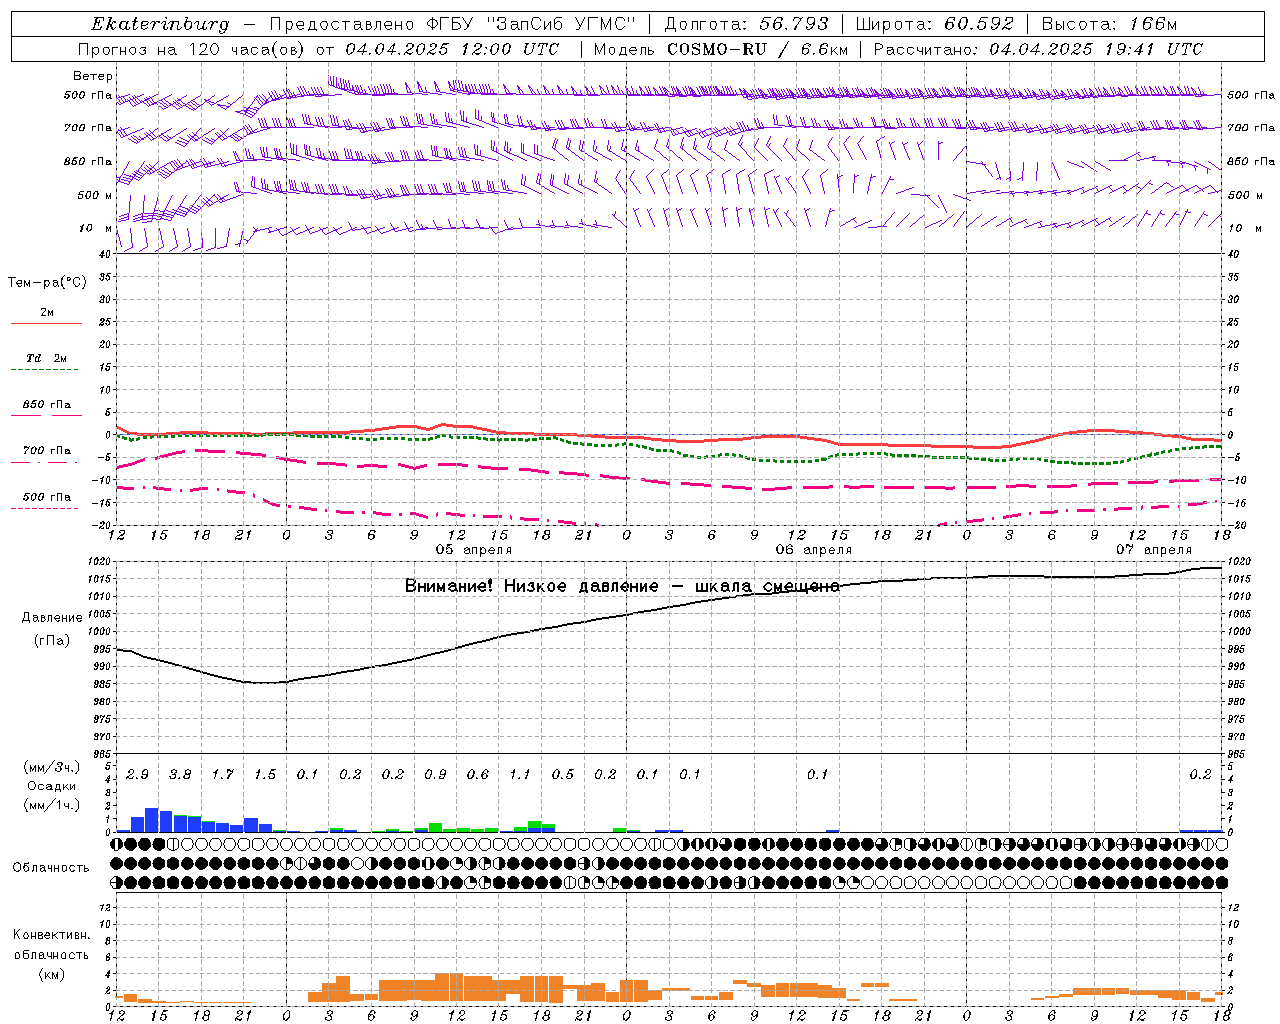Click the 1.7 precipitation value
The image size is (1280, 1024).
[222, 775]
